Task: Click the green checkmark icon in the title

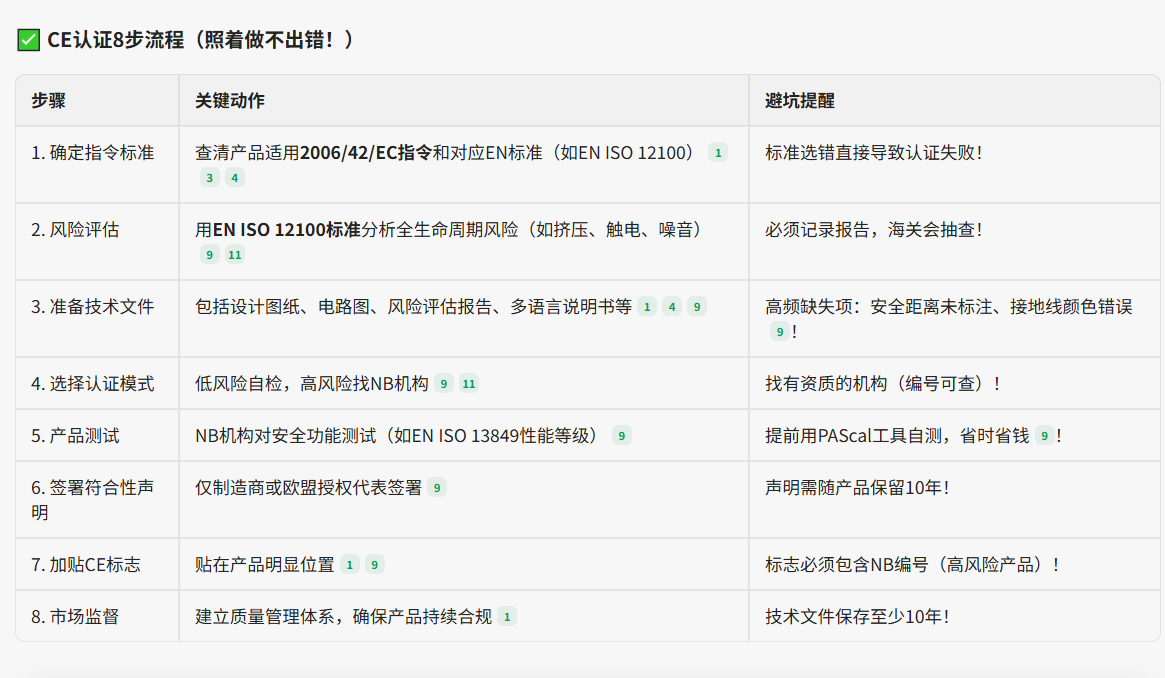Action: (28, 40)
